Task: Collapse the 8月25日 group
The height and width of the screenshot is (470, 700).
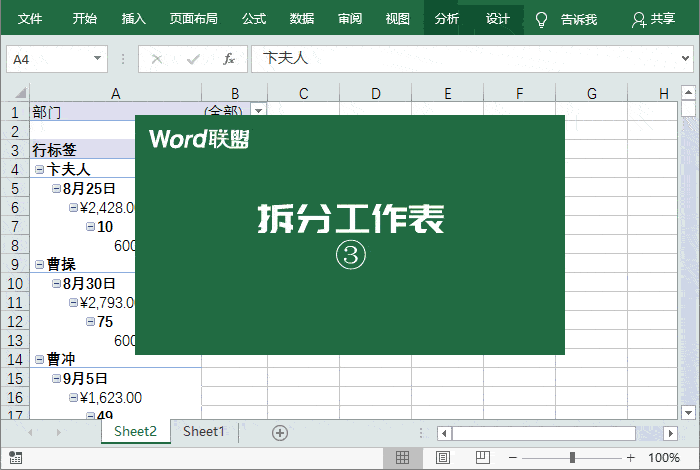Action: (x=56, y=188)
